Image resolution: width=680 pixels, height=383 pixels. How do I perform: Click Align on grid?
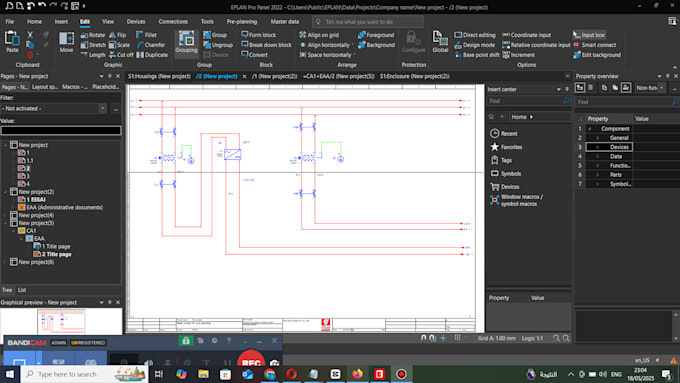click(x=319, y=35)
